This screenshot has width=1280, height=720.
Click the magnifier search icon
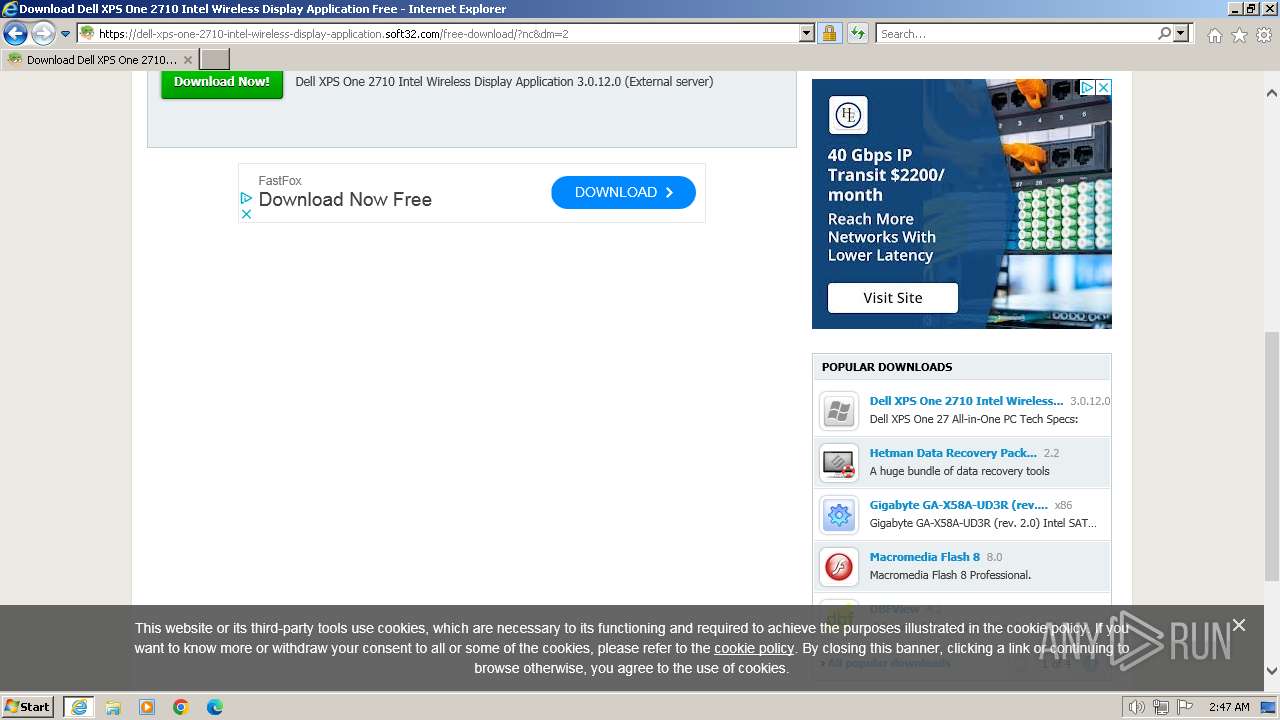(1164, 33)
